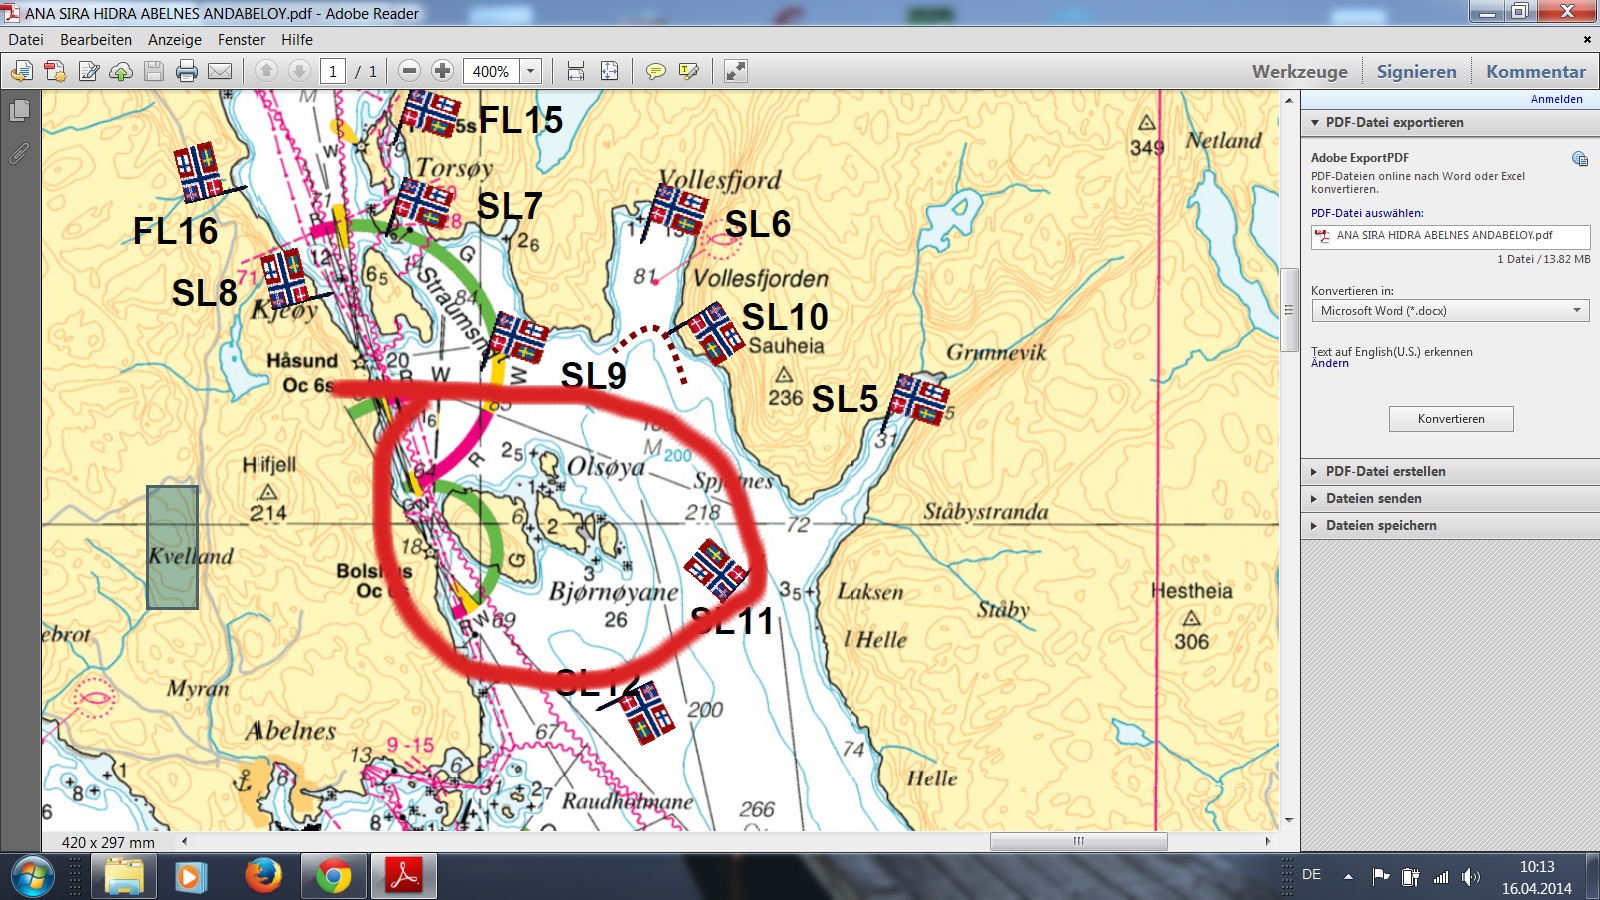Switch to read mode with the arrows icon
Image resolution: width=1600 pixels, height=900 pixels.
[735, 71]
